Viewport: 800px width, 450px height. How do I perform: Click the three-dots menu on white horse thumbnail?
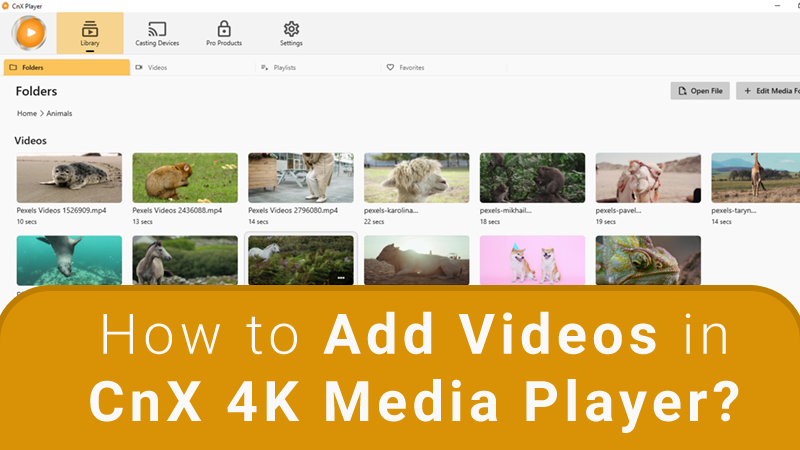point(341,278)
